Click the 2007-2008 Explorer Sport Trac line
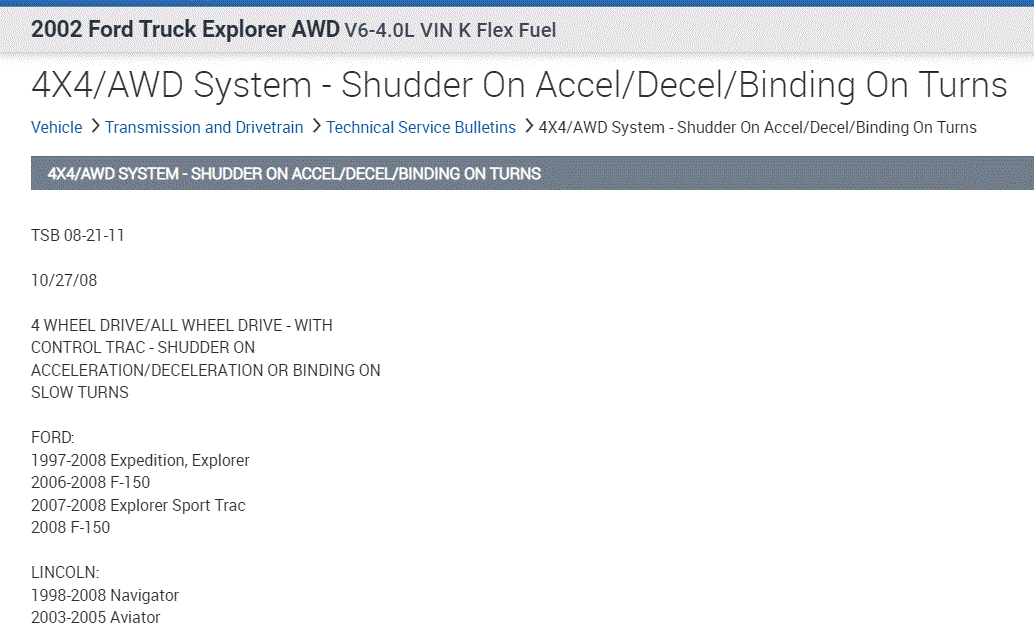The width and height of the screenshot is (1034, 637). point(138,505)
